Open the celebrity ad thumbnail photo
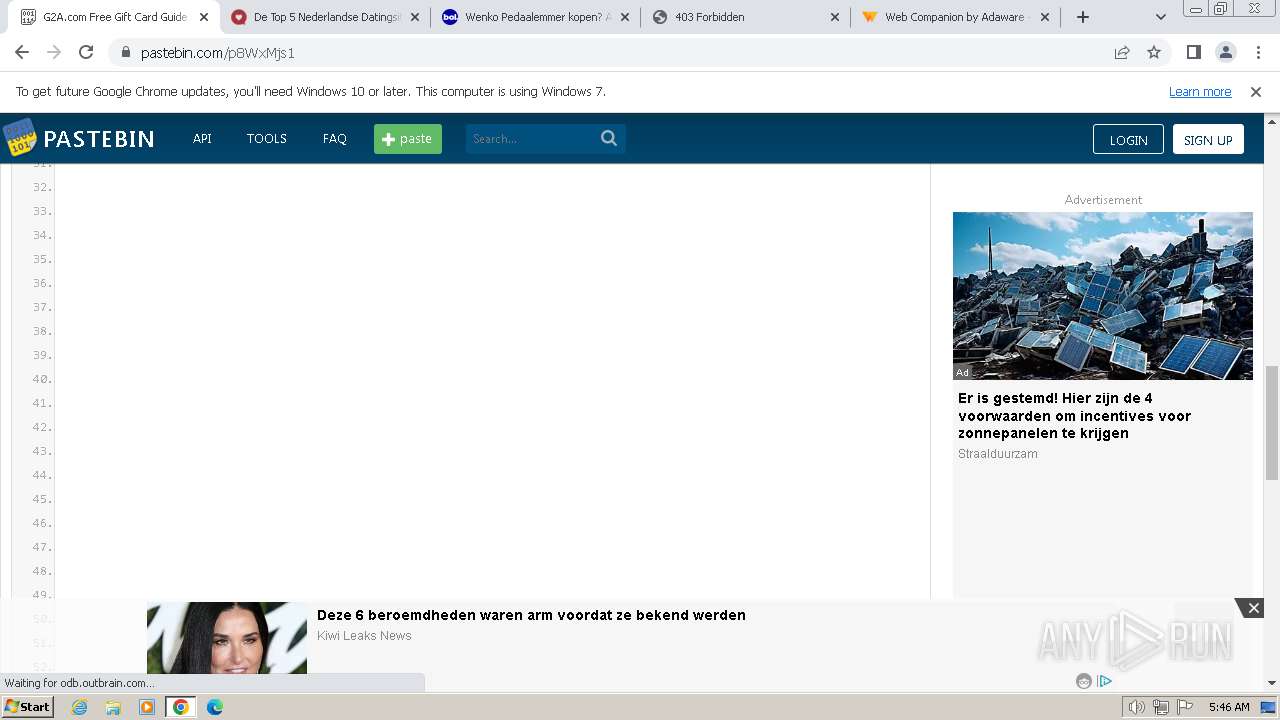The image size is (1280, 720). pos(227,638)
